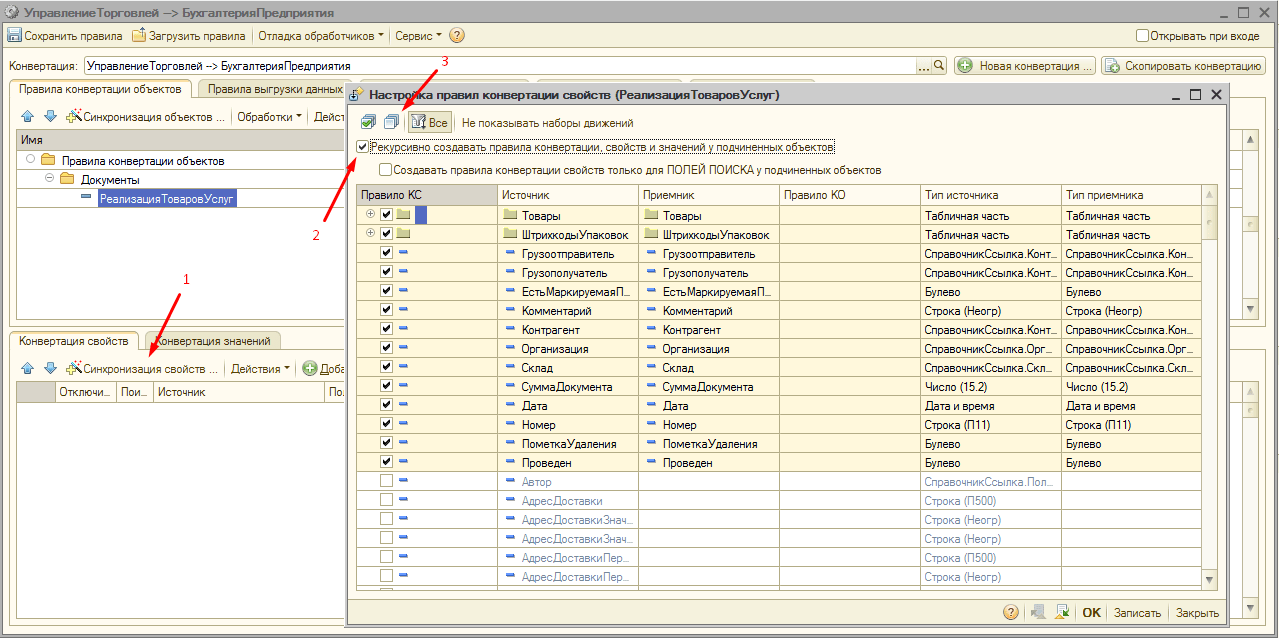This screenshot has width=1279, height=638.
Task: Open the Сервис dropdown menu
Action: [x=418, y=35]
